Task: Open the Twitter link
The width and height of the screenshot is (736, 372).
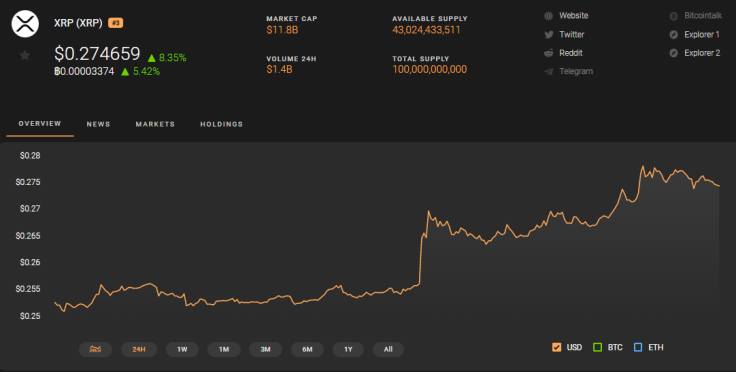Action: (x=572, y=34)
